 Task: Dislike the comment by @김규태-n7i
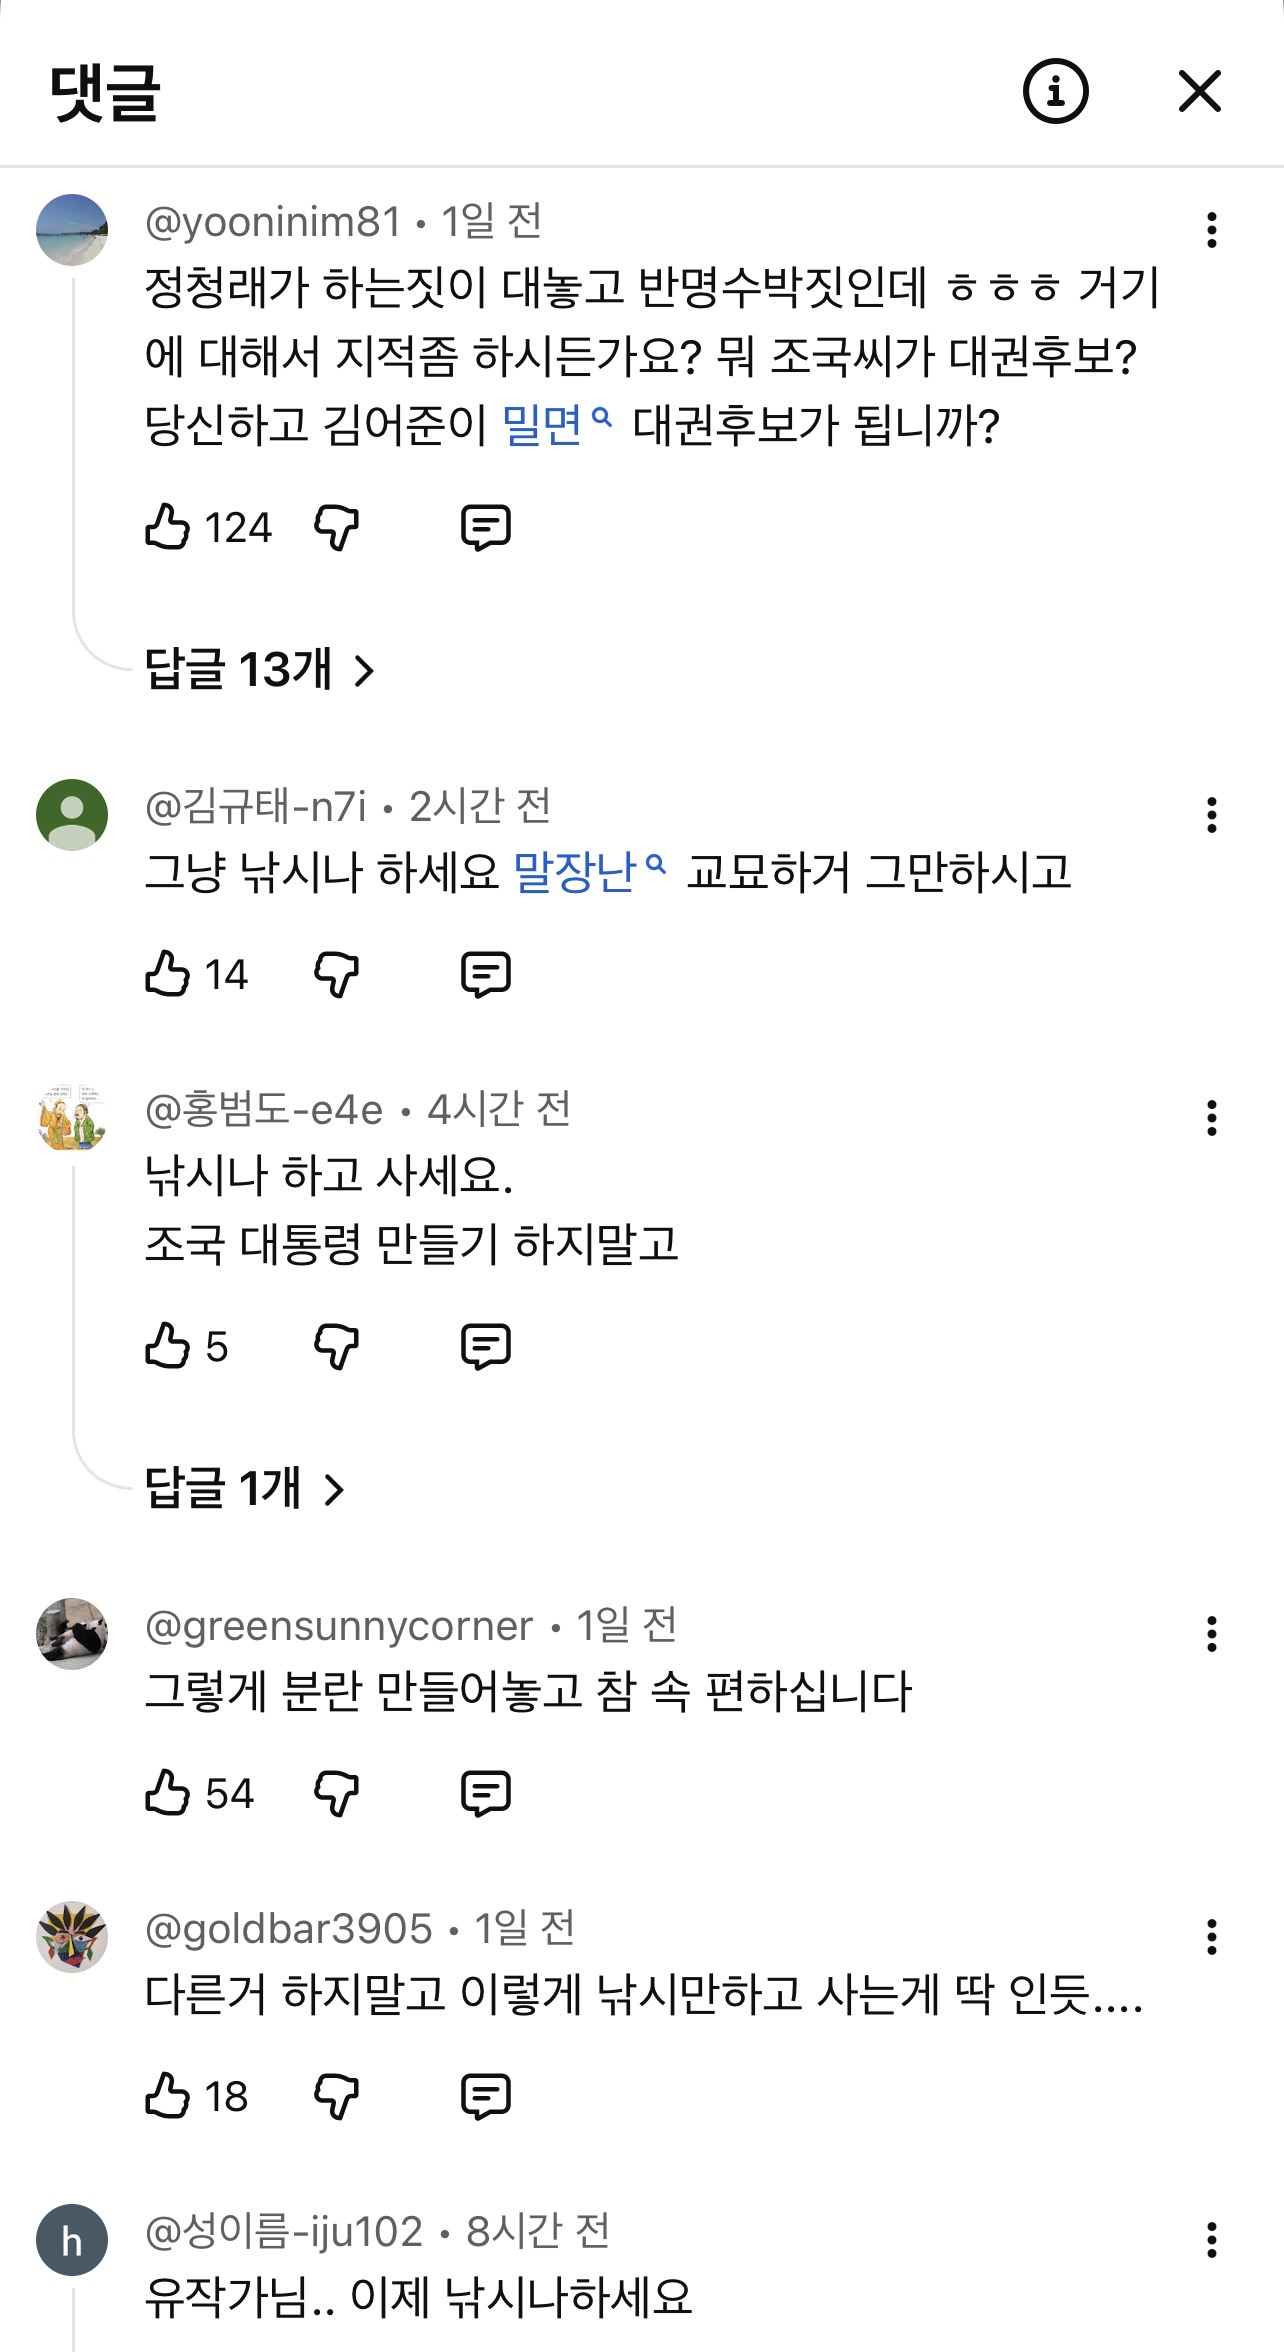coord(336,974)
